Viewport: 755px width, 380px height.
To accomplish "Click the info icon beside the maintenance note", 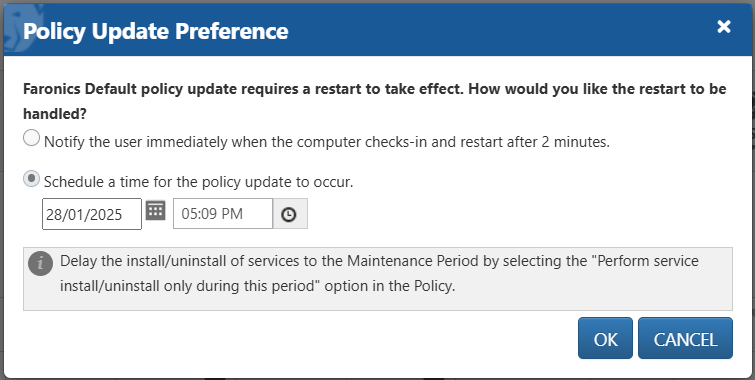I will coord(40,263).
